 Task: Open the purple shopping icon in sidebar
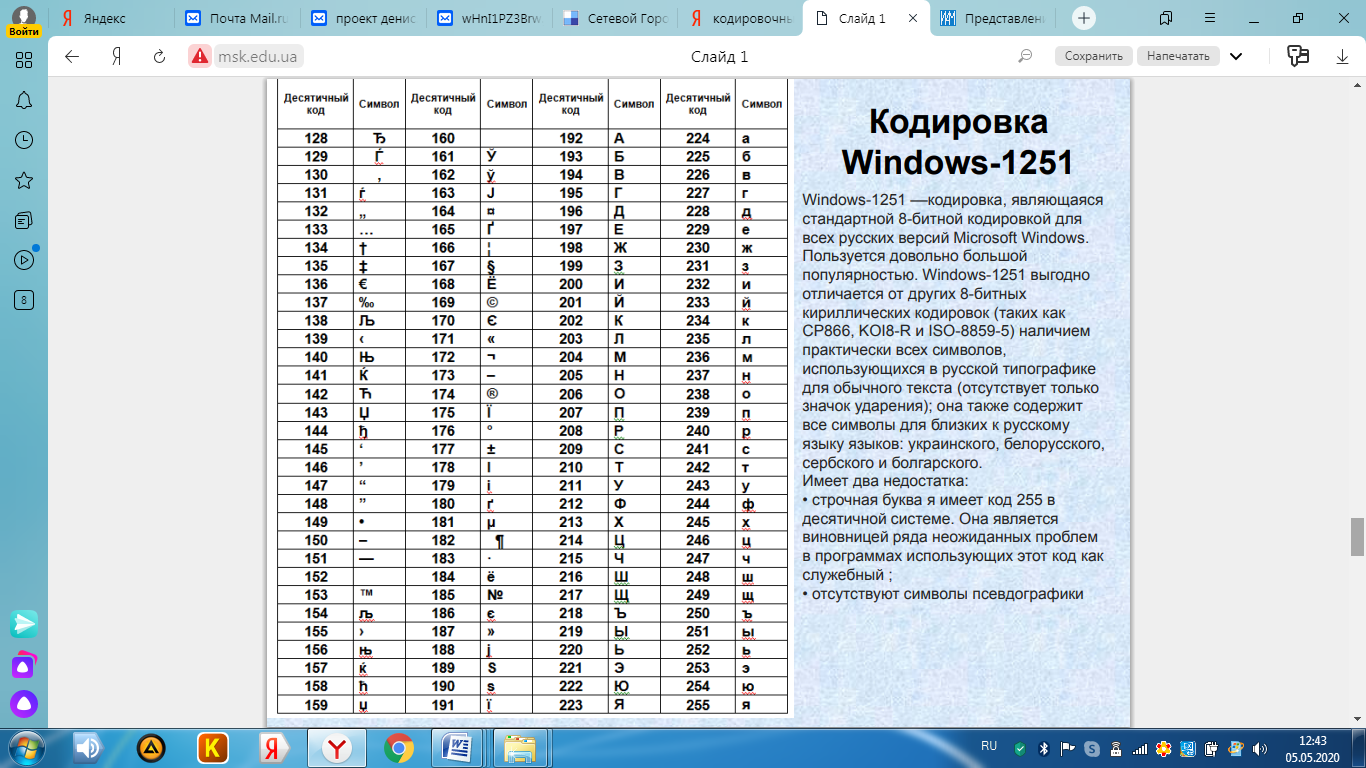point(25,664)
